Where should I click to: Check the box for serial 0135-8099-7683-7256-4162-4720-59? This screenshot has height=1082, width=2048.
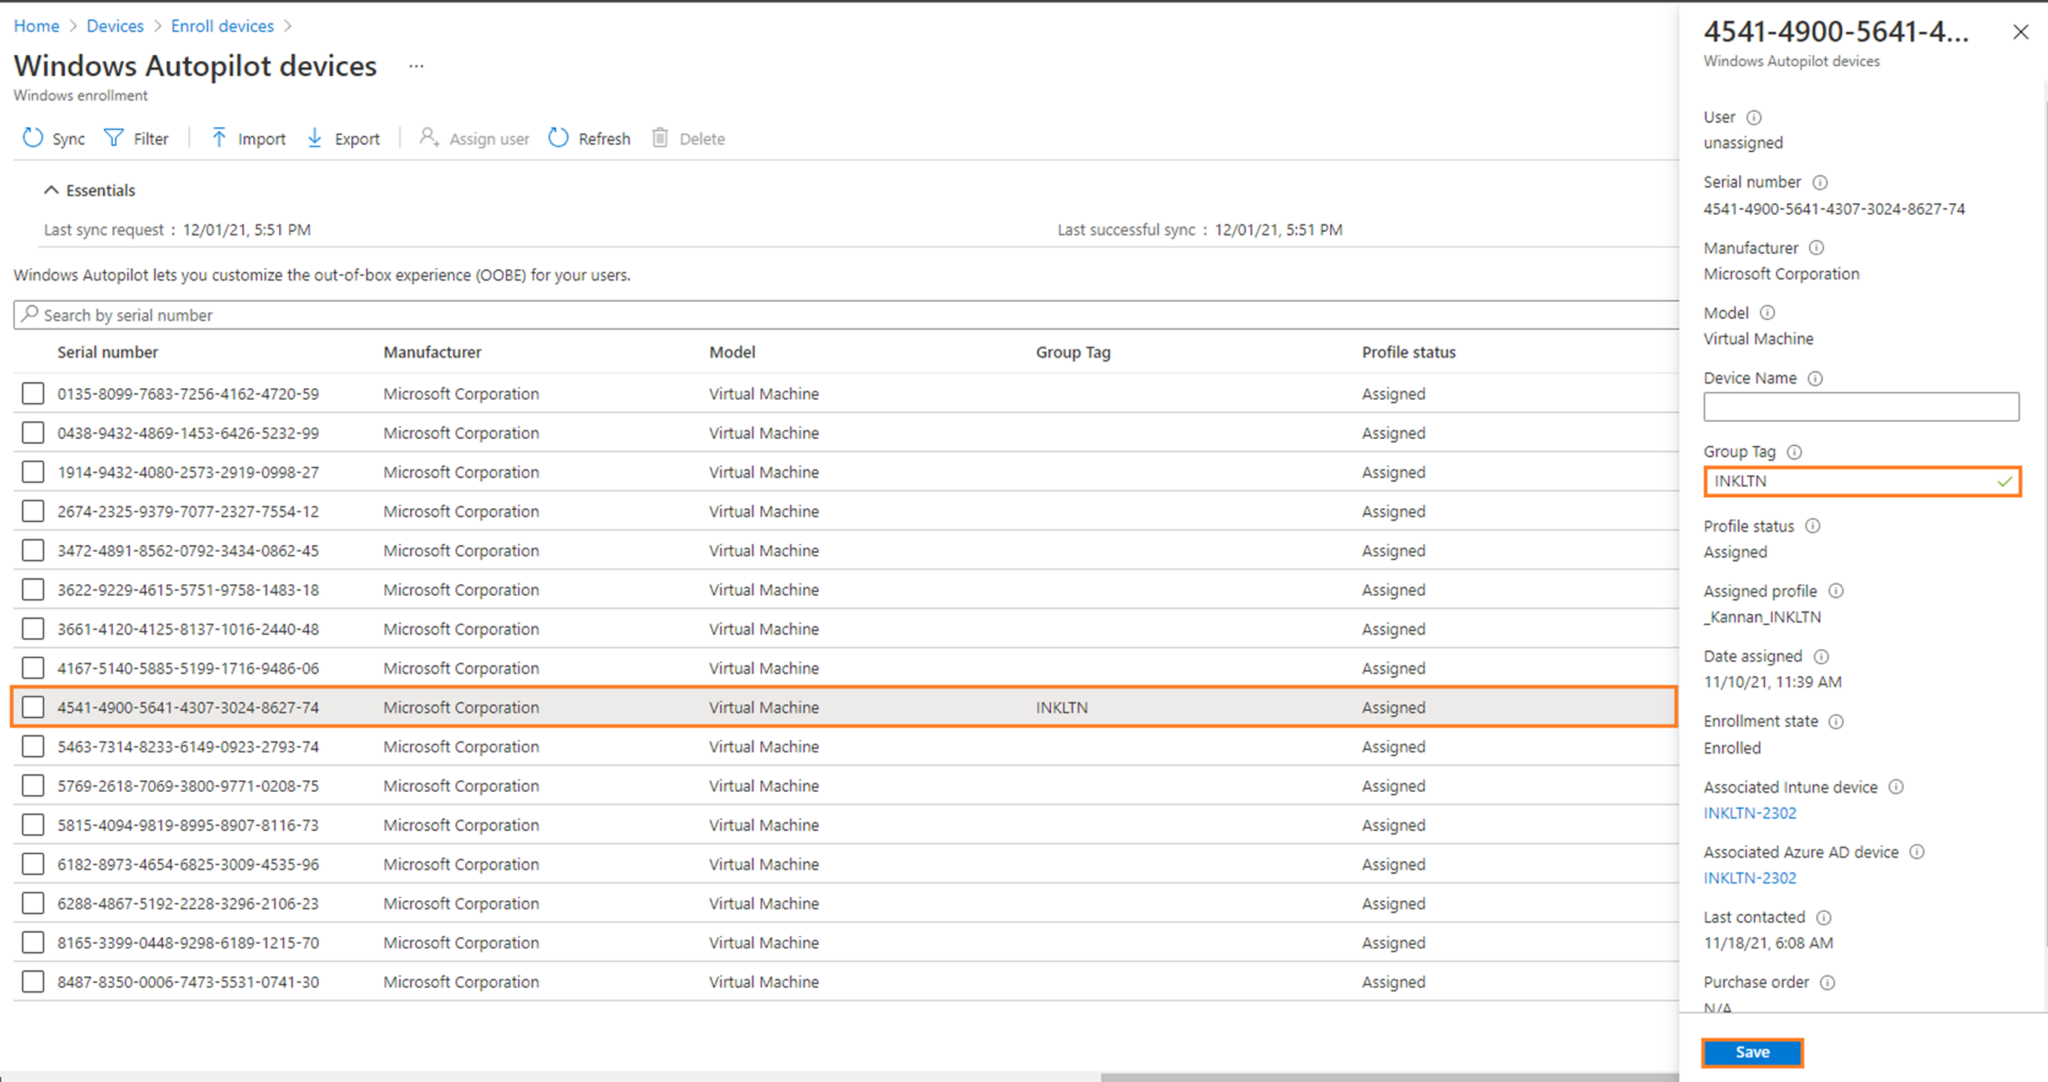coord(33,393)
